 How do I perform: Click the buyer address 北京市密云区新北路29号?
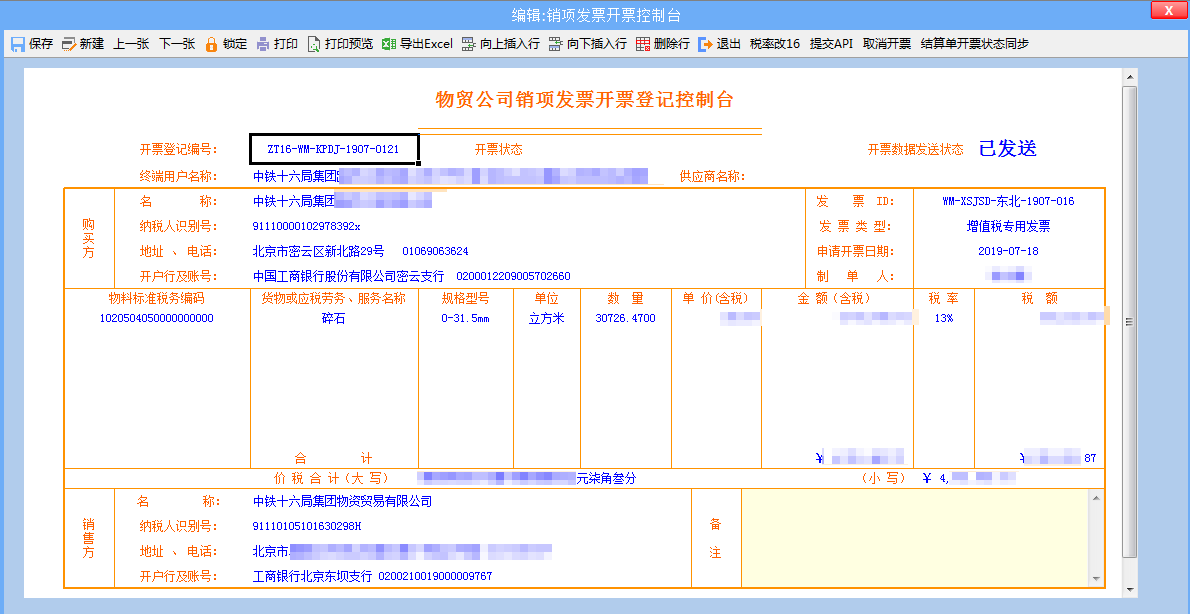coord(319,251)
